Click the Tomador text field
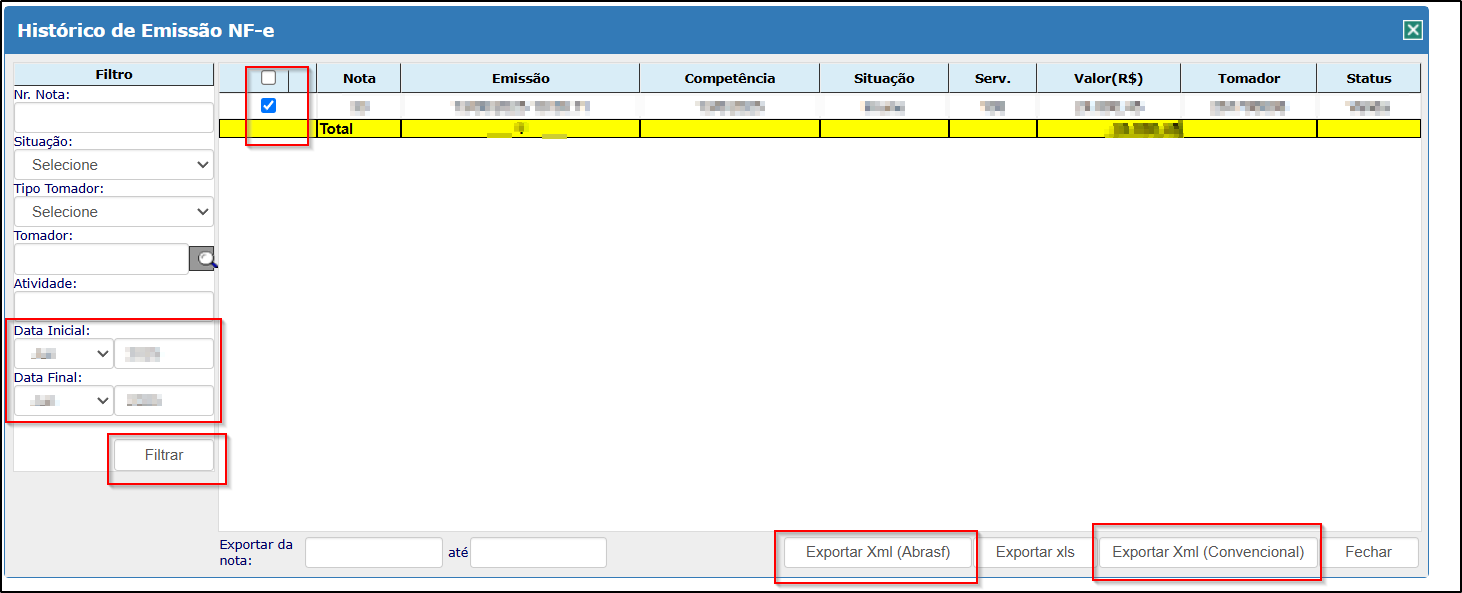 click(x=101, y=259)
